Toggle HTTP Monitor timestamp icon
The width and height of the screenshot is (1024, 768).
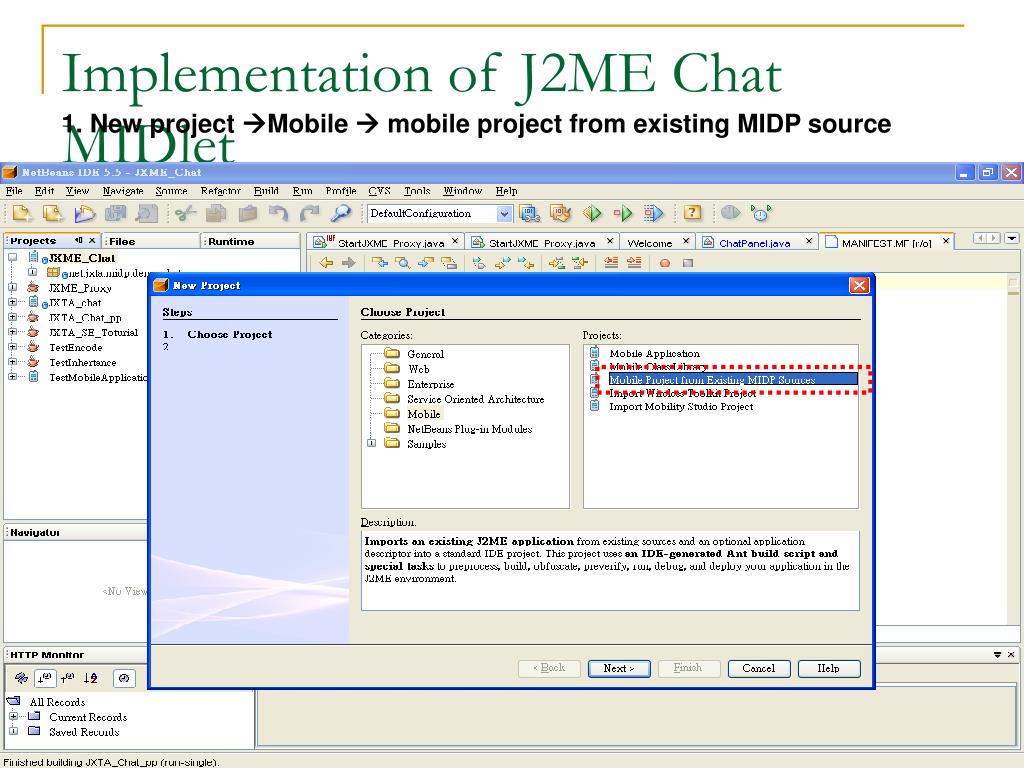[x=123, y=679]
